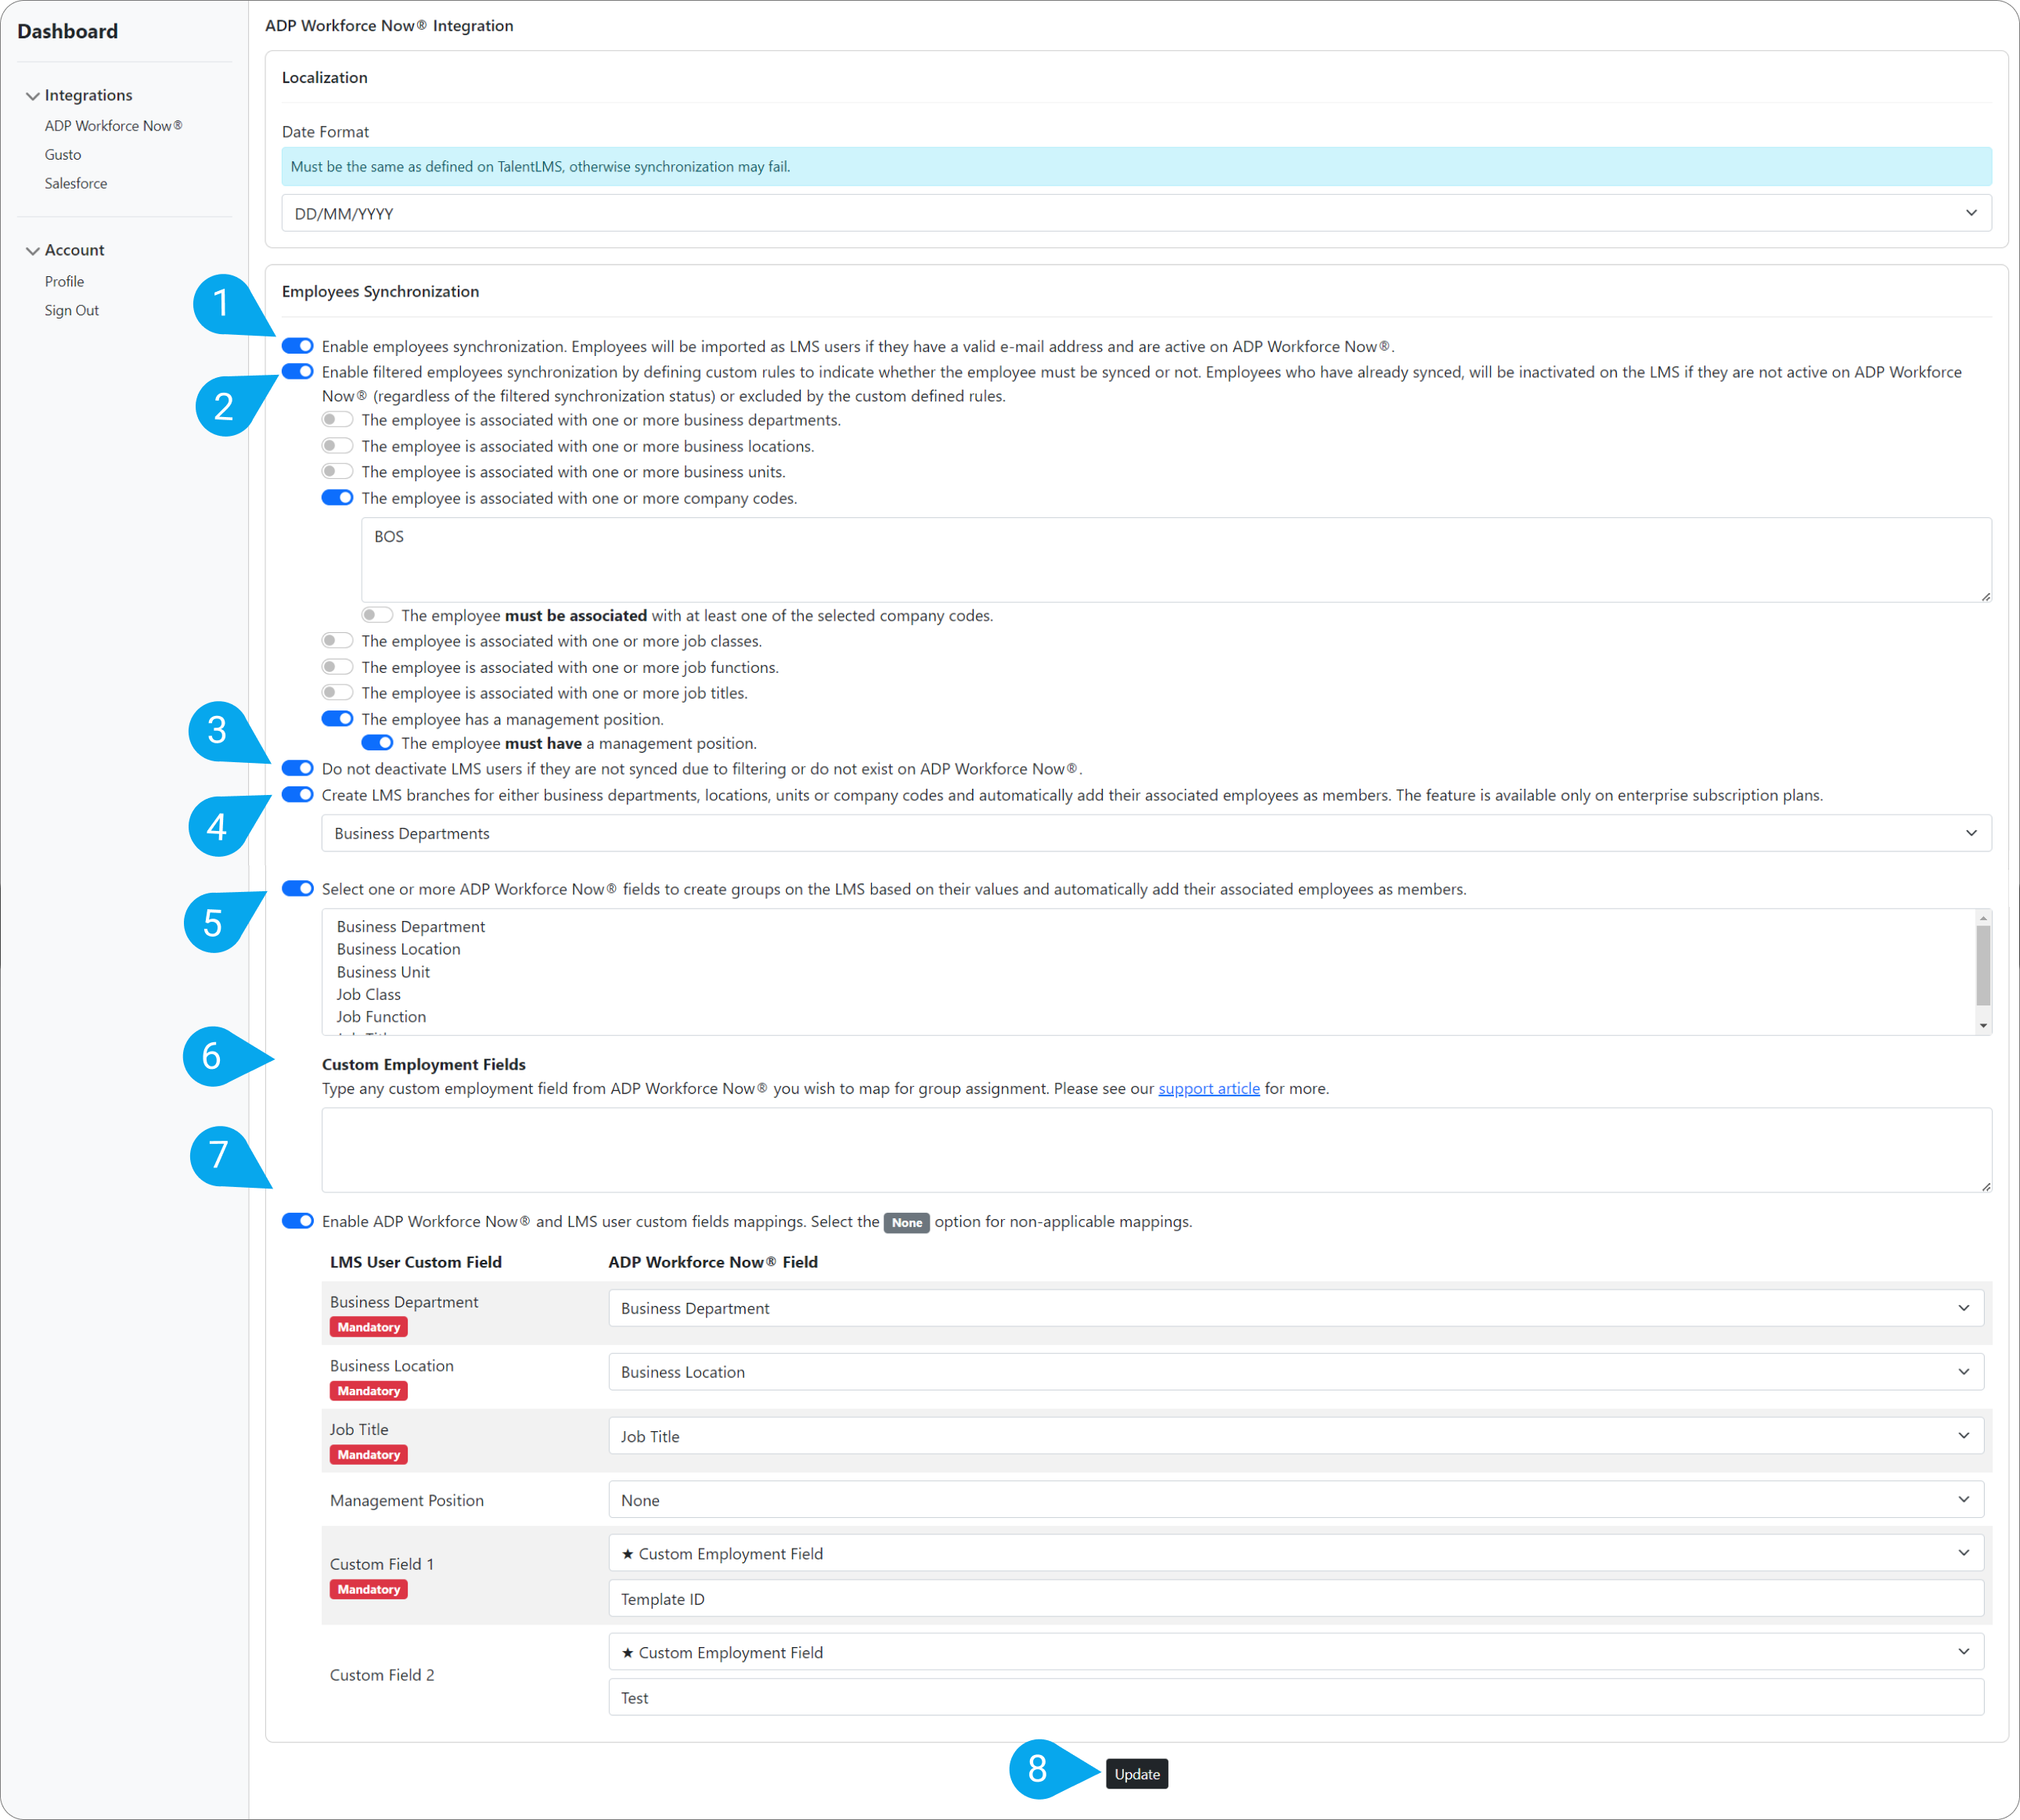Screen dimensions: 2020x1820
Task: Open Salesforce integration in sidebar
Action: [x=76, y=184]
